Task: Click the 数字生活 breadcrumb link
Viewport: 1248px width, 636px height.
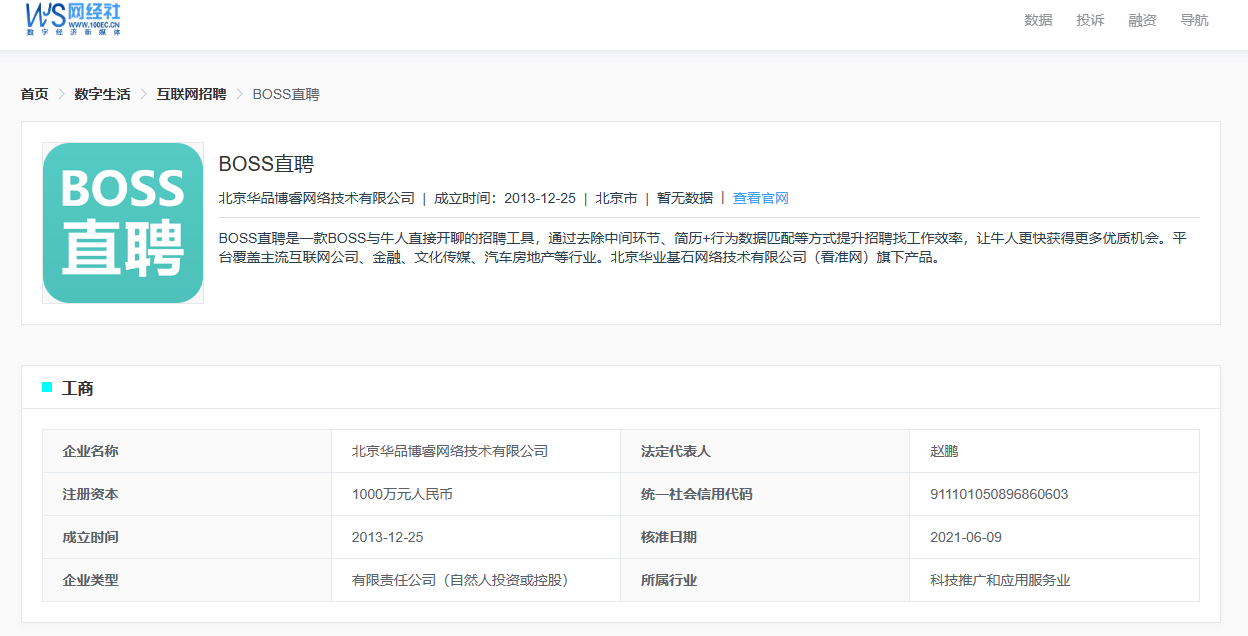Action: click(102, 94)
